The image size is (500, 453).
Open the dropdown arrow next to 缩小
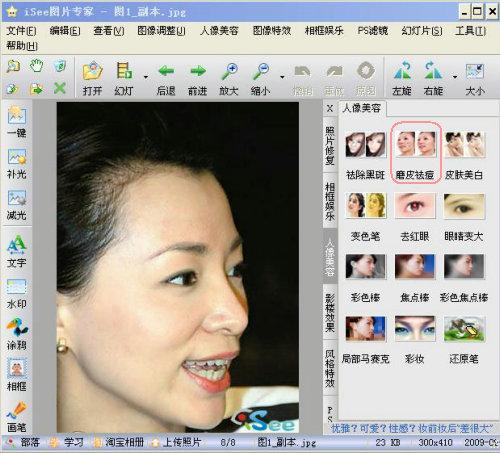[282, 77]
